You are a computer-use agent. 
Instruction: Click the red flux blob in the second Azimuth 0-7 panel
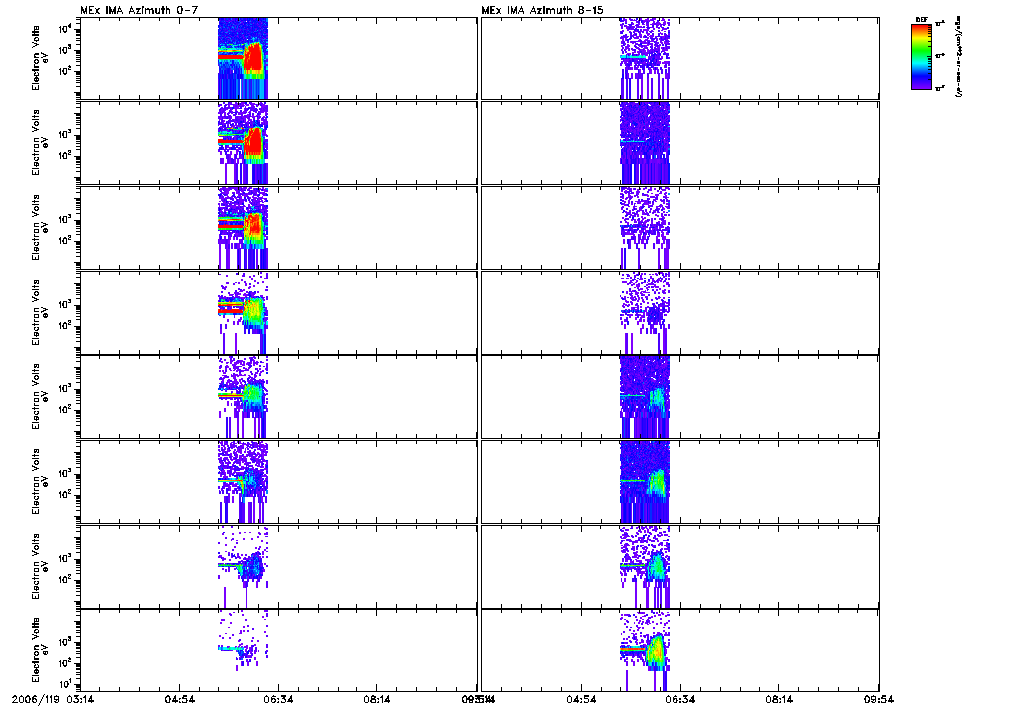[x=253, y=143]
